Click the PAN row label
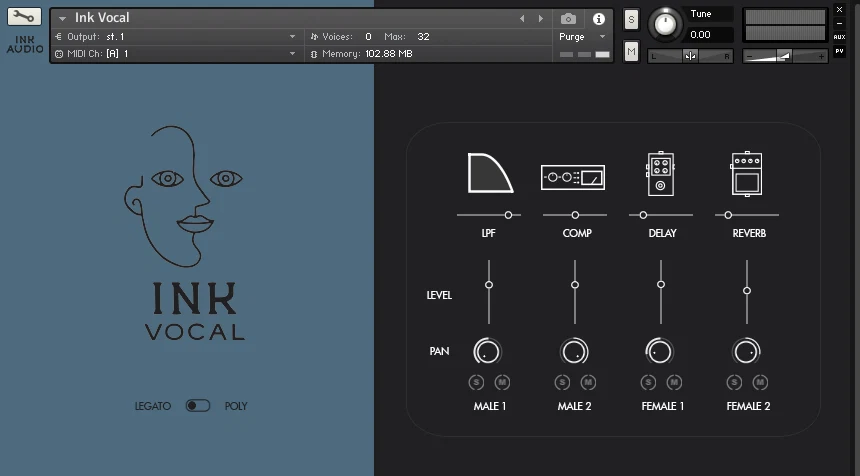The width and height of the screenshot is (860, 476). 439,351
